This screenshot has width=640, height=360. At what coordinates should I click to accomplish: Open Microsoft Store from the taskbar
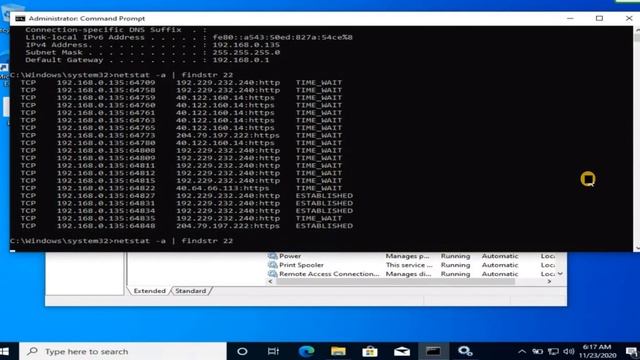370,351
